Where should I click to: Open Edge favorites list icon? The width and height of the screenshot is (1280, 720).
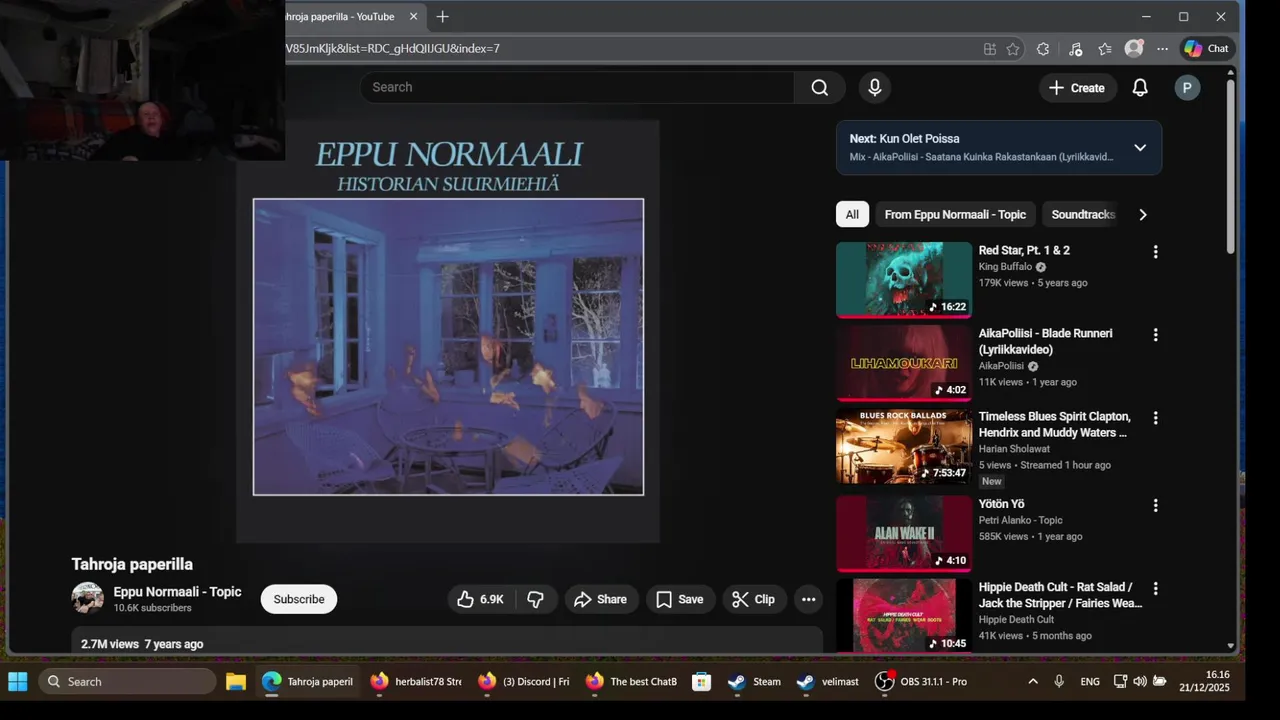pyautogui.click(x=1105, y=48)
